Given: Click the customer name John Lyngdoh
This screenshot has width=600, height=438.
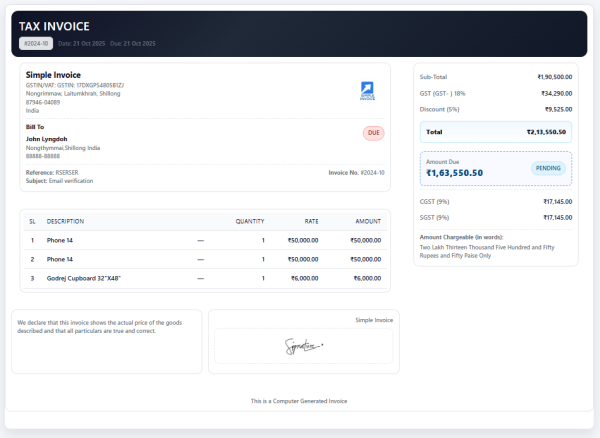Looking at the screenshot, I should point(47,139).
